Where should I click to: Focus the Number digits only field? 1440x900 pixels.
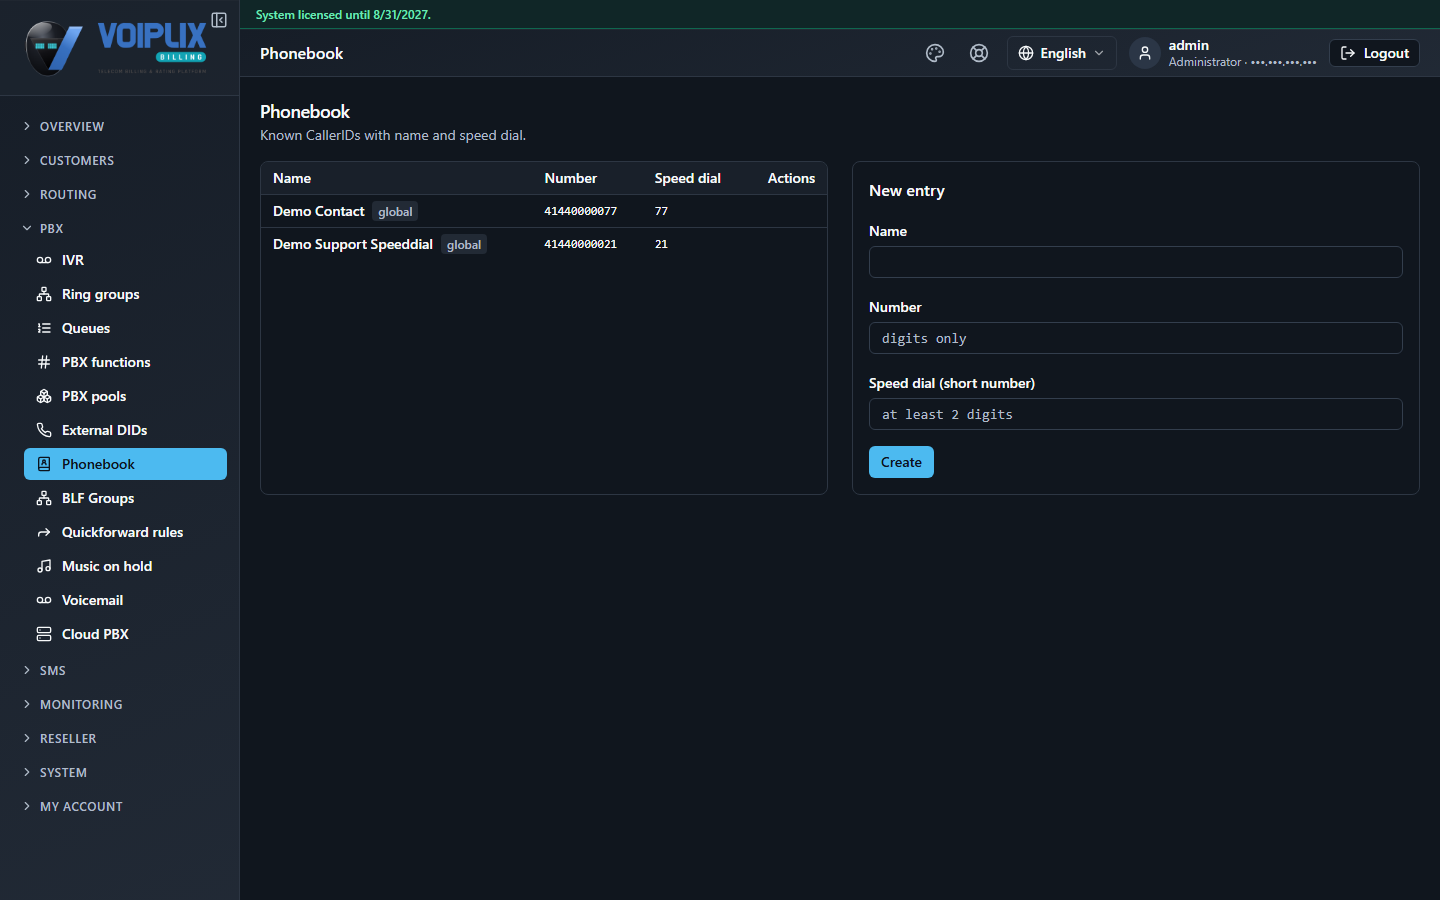1136,338
